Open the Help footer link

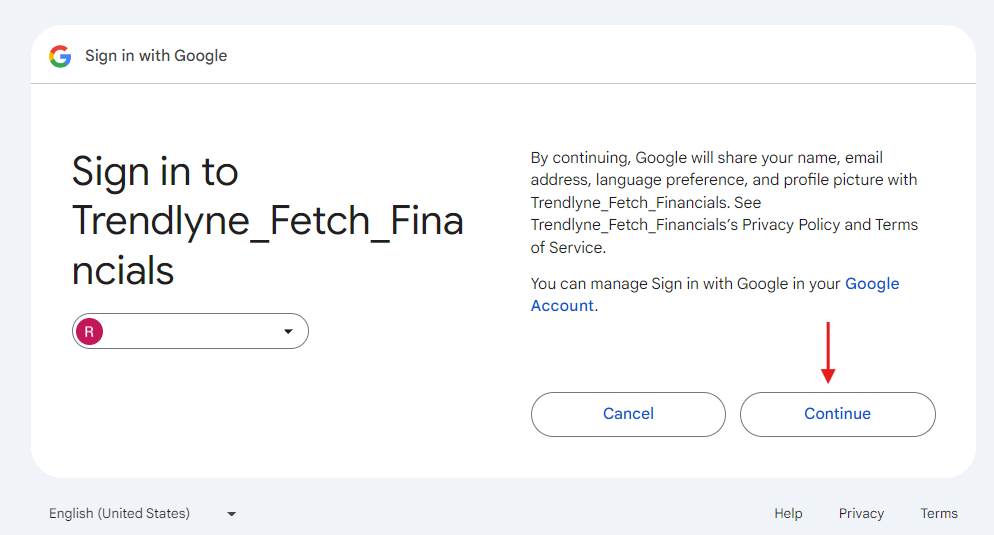coord(788,513)
